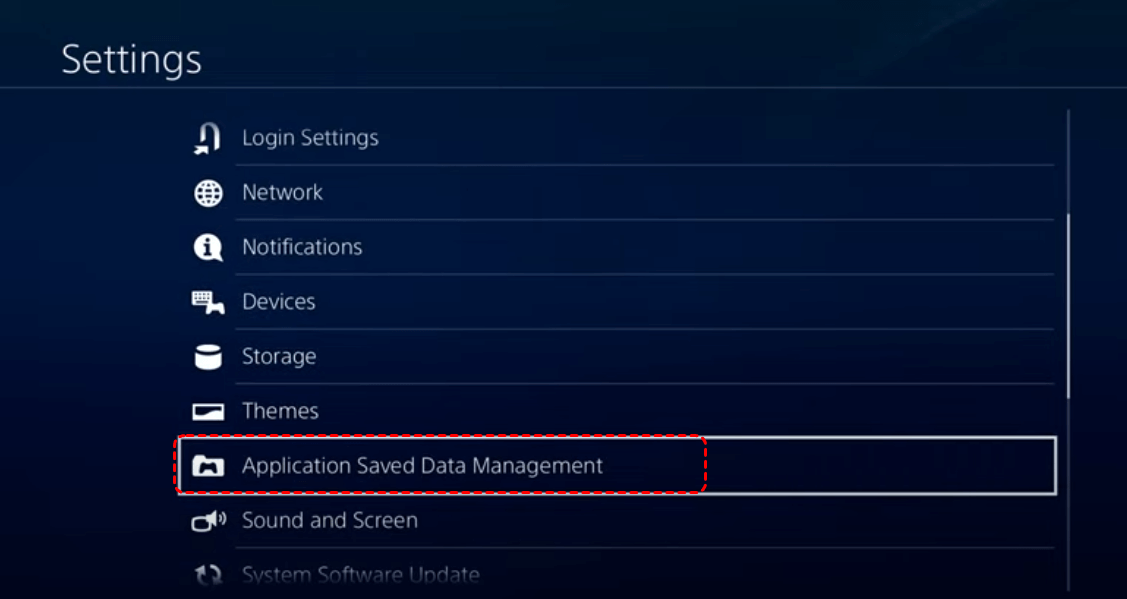This screenshot has height=599, width=1127.
Task: Click the Devices keyboard and controller icon
Action: pyautogui.click(x=208, y=302)
